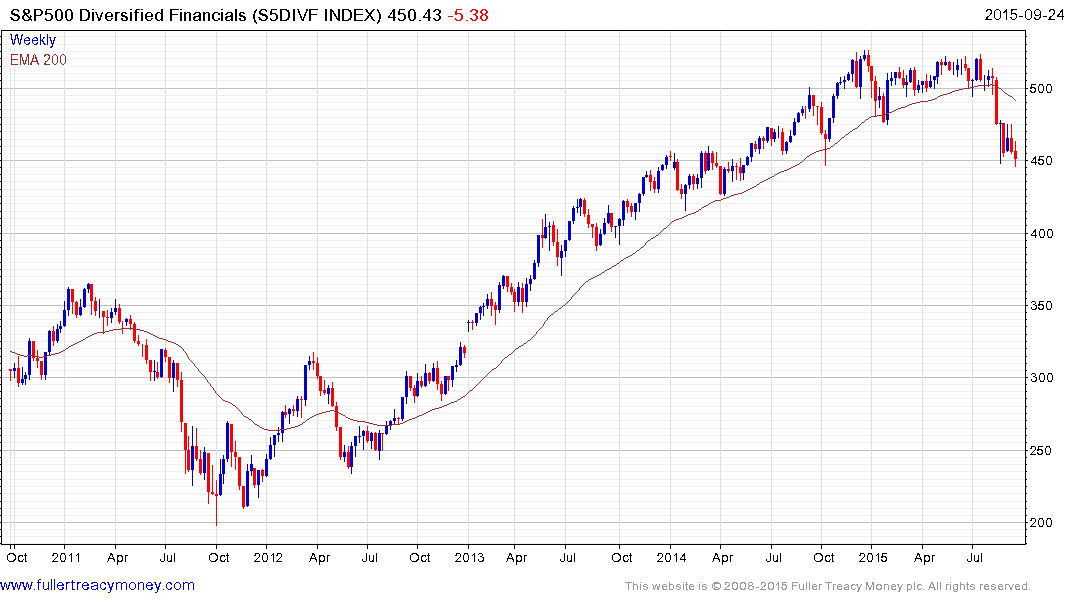Click the 'EMA 200' legend label

point(38,60)
